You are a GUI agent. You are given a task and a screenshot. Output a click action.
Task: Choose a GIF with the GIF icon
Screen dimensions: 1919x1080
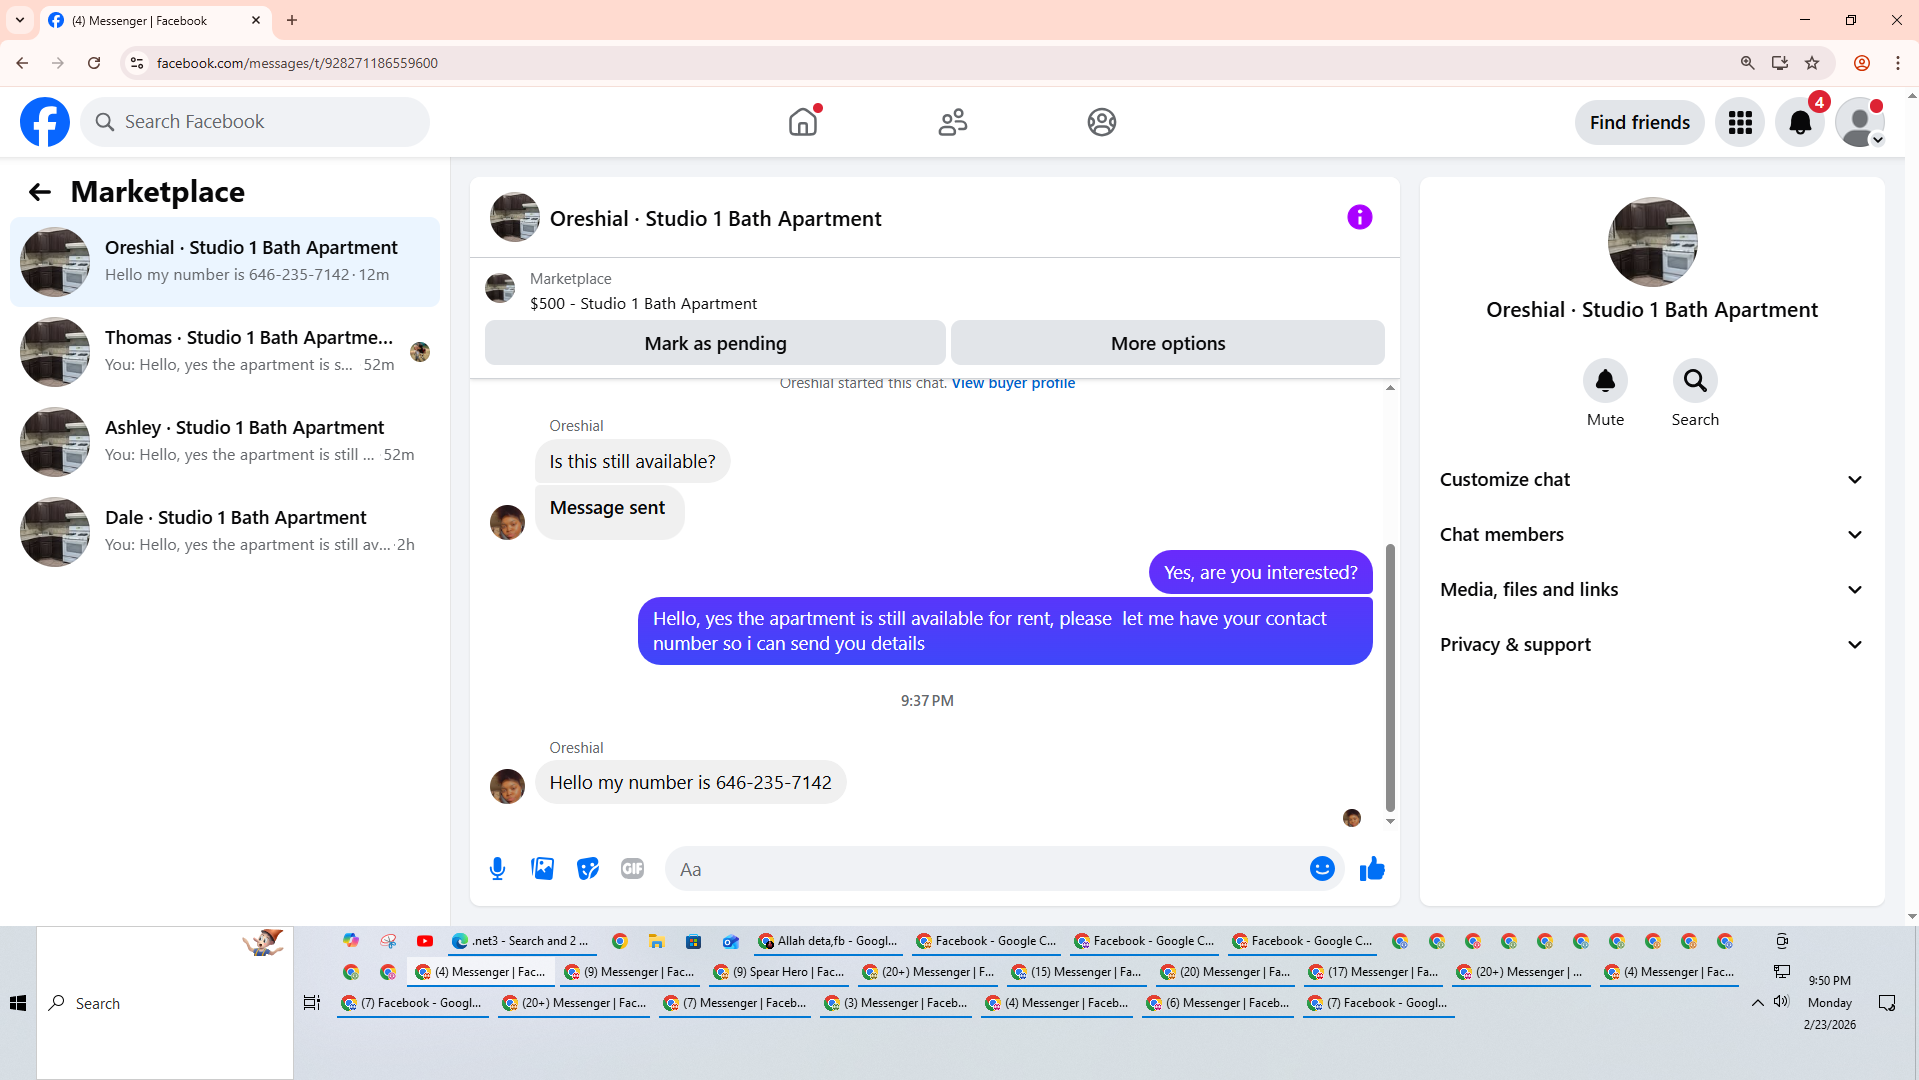pyautogui.click(x=633, y=869)
